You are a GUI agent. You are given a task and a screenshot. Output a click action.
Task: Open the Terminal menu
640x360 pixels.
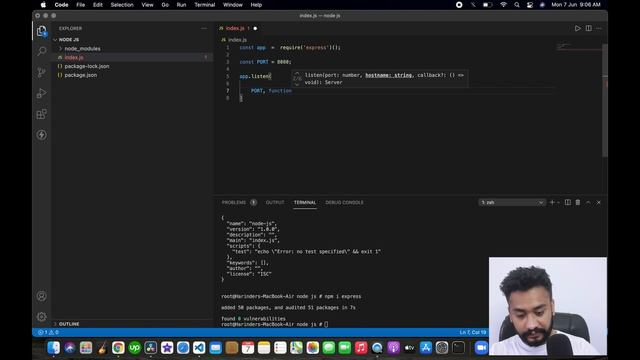(204, 5)
